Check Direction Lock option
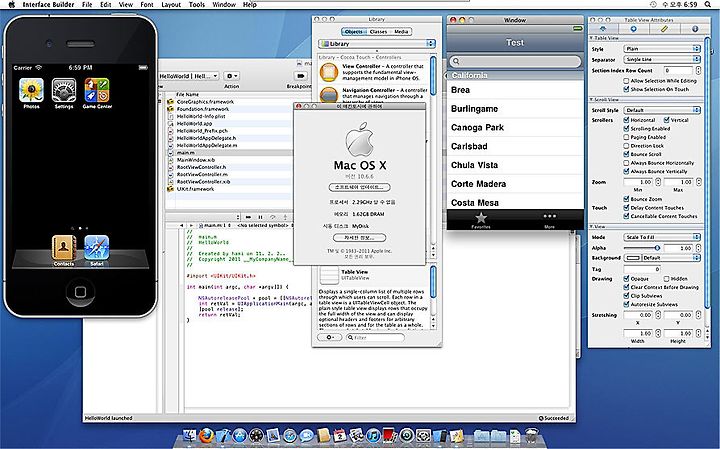Image resolution: width=720 pixels, height=449 pixels. [x=626, y=146]
